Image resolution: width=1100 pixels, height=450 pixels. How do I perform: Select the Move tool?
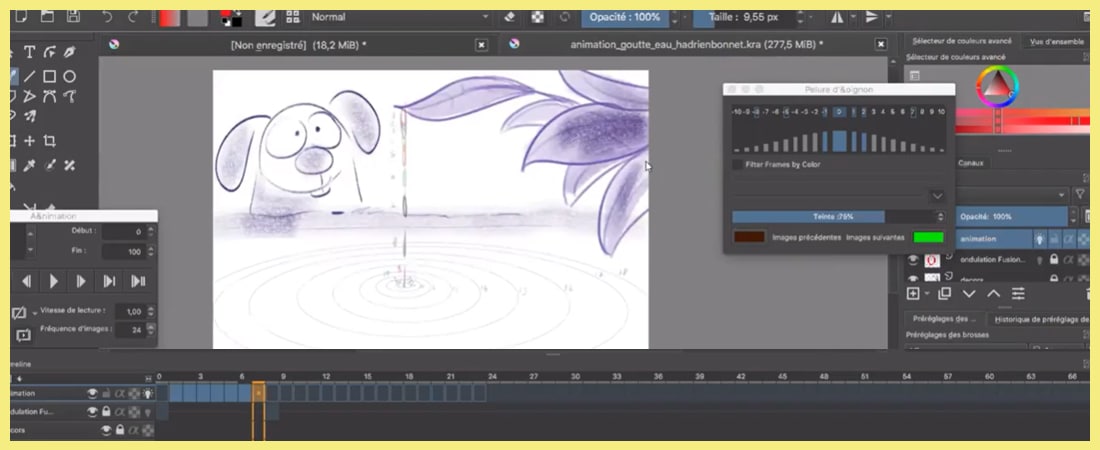29,141
